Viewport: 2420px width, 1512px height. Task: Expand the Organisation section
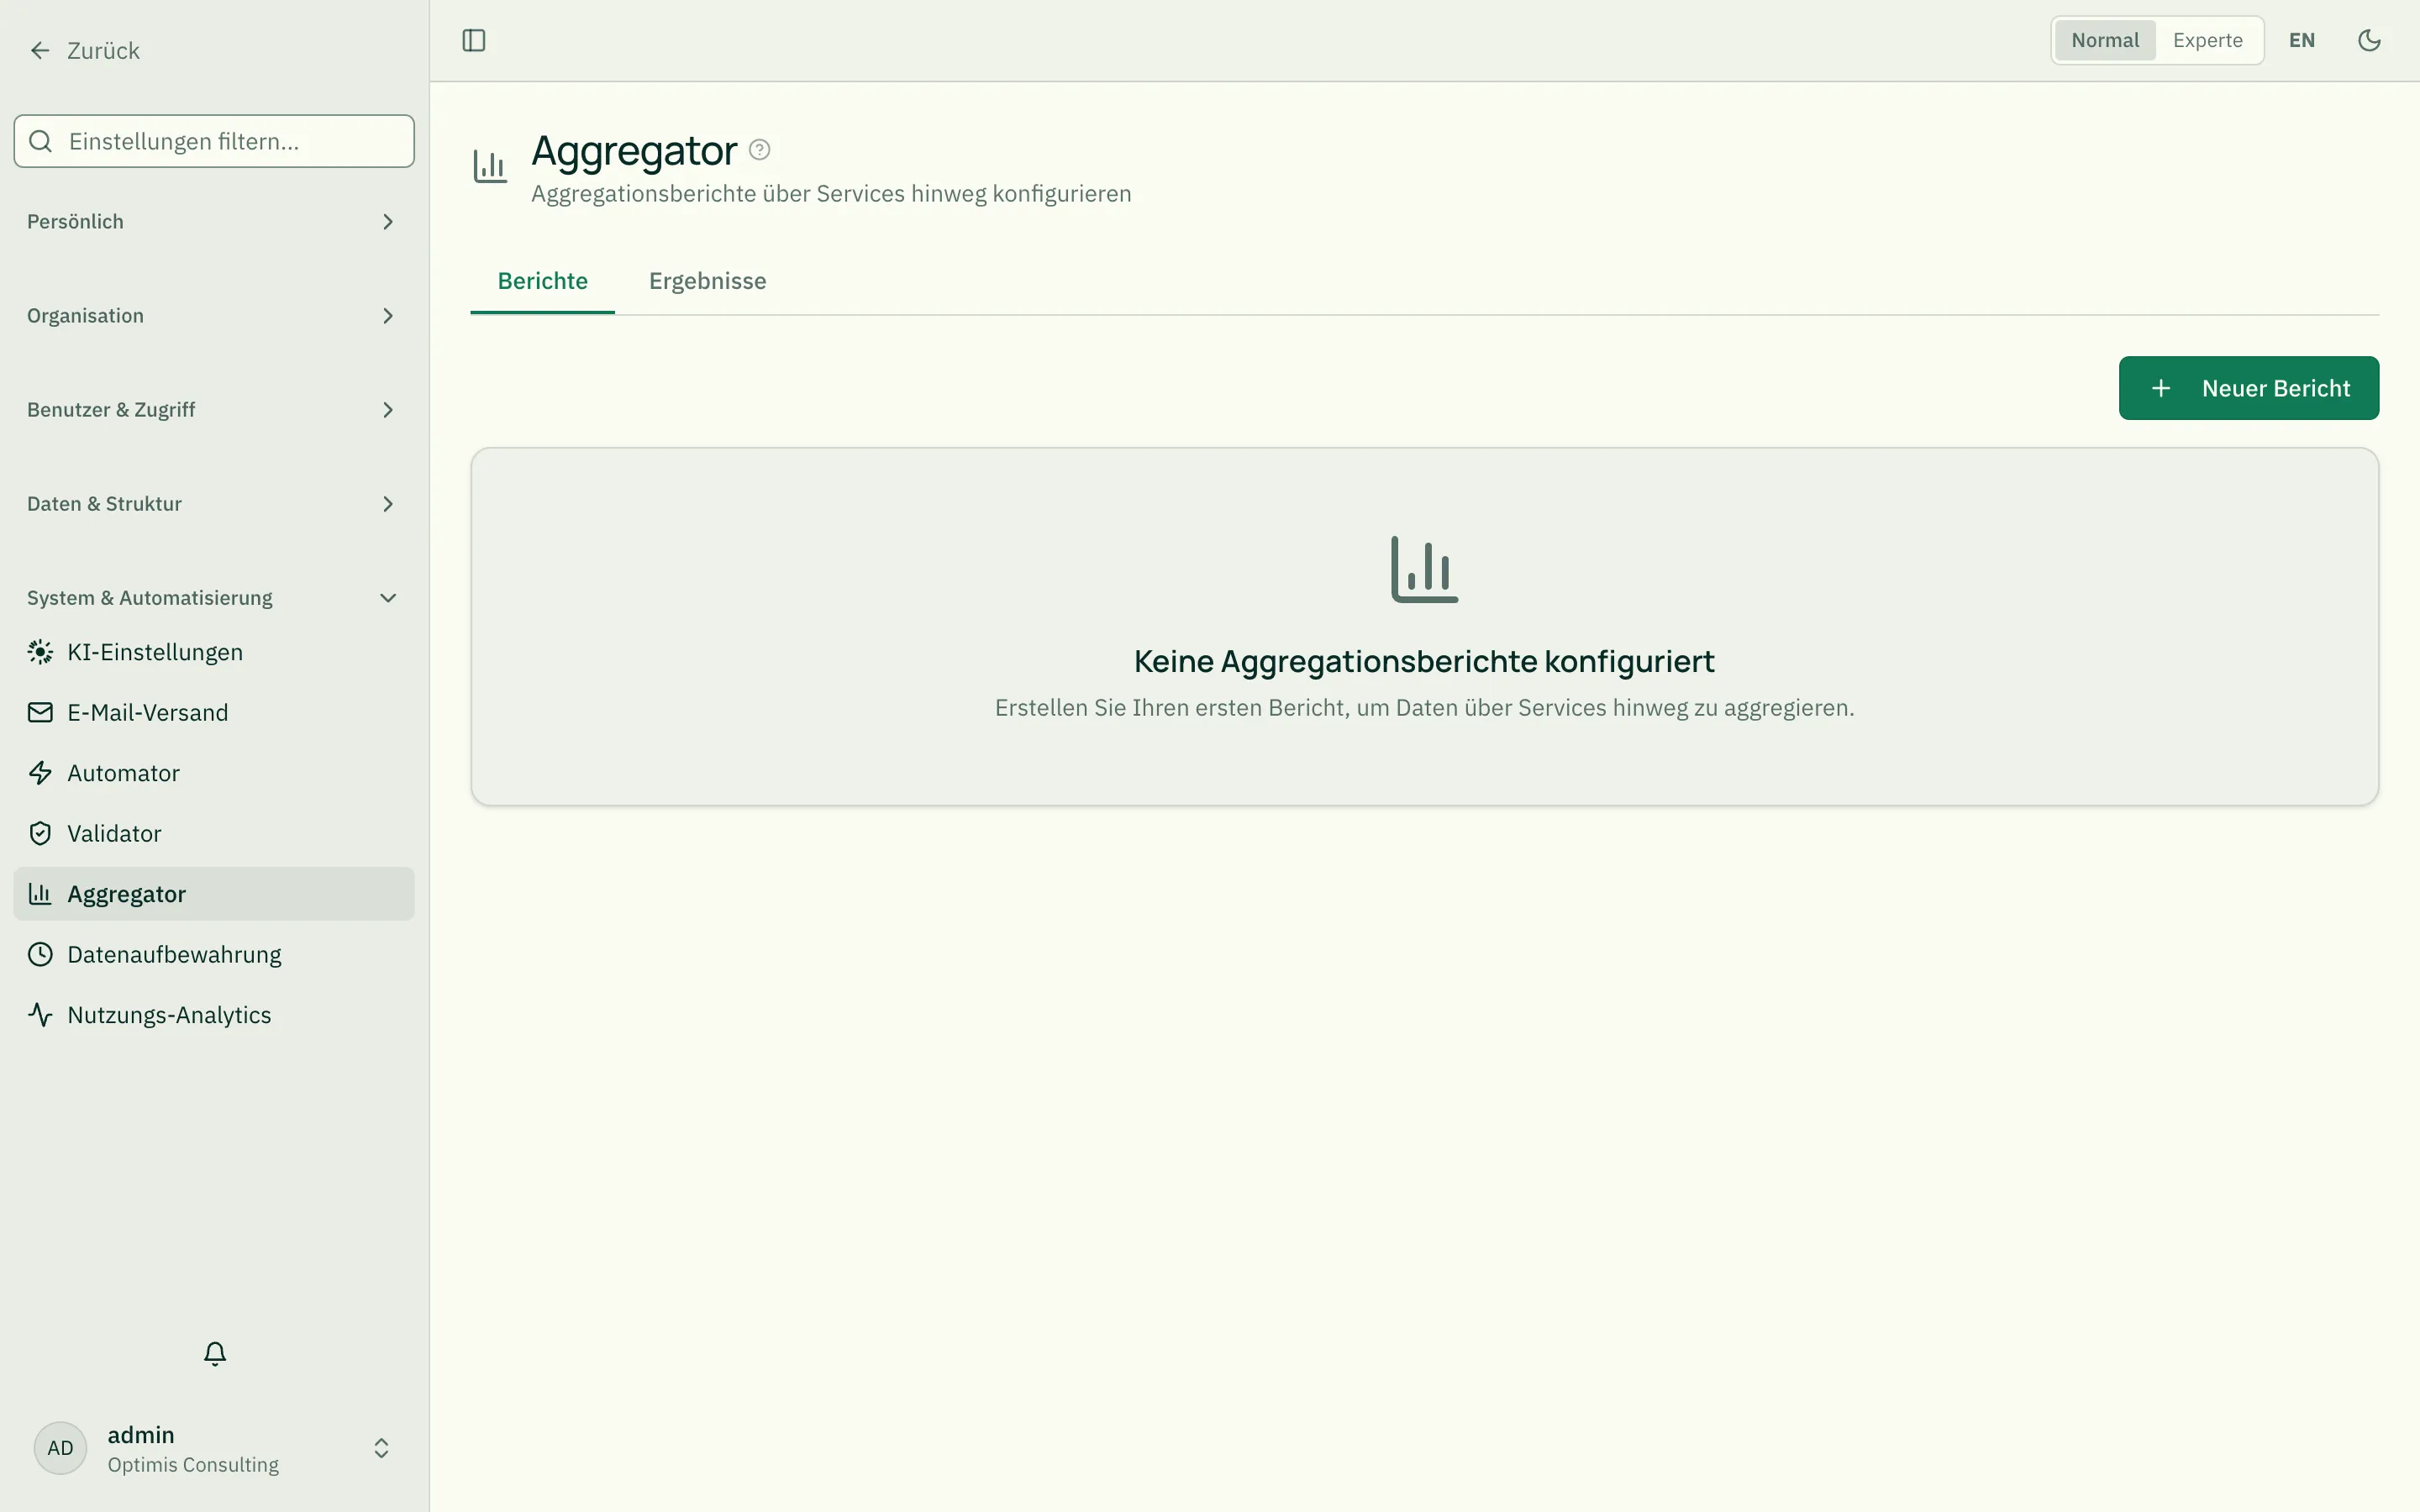214,316
